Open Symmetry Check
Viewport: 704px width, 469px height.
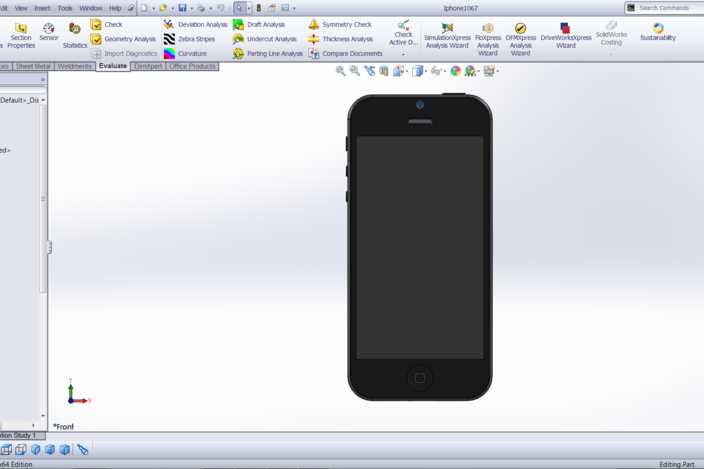pos(340,25)
